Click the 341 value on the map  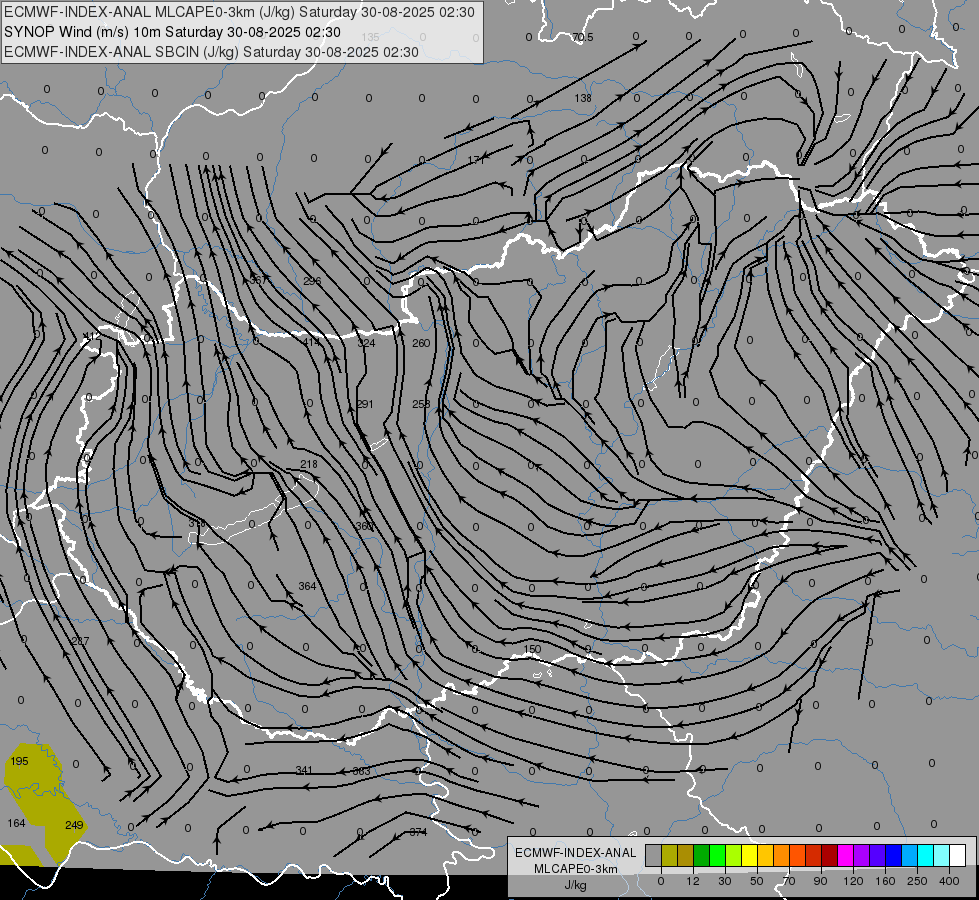pyautogui.click(x=304, y=770)
